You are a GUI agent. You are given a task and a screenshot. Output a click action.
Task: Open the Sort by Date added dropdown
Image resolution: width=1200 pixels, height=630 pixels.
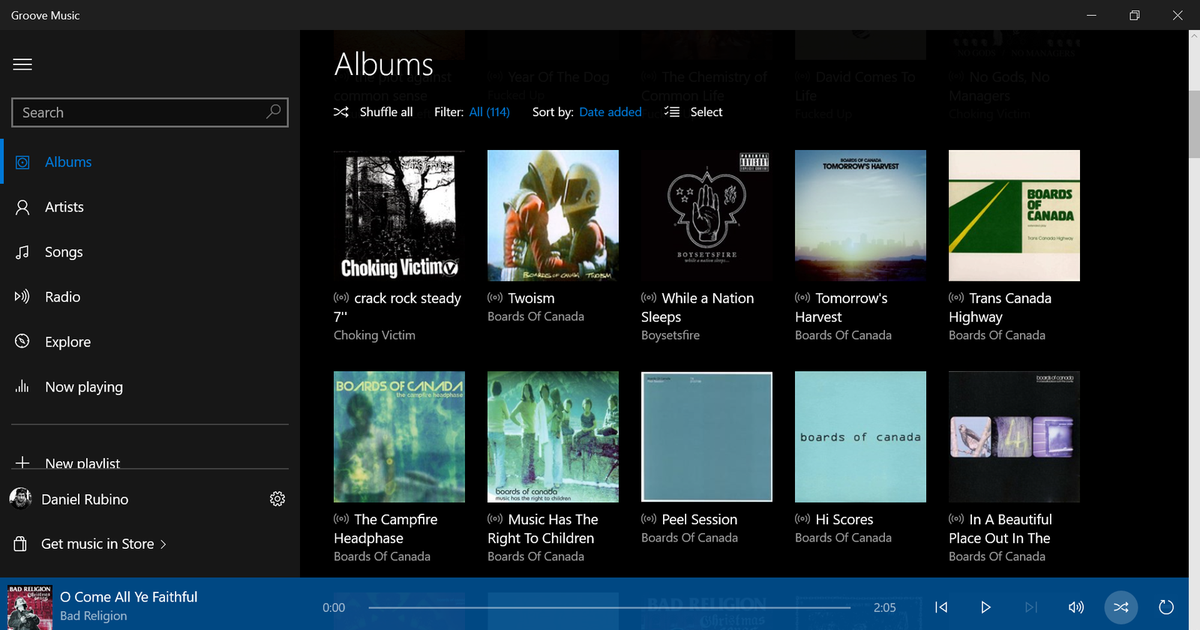pos(610,112)
